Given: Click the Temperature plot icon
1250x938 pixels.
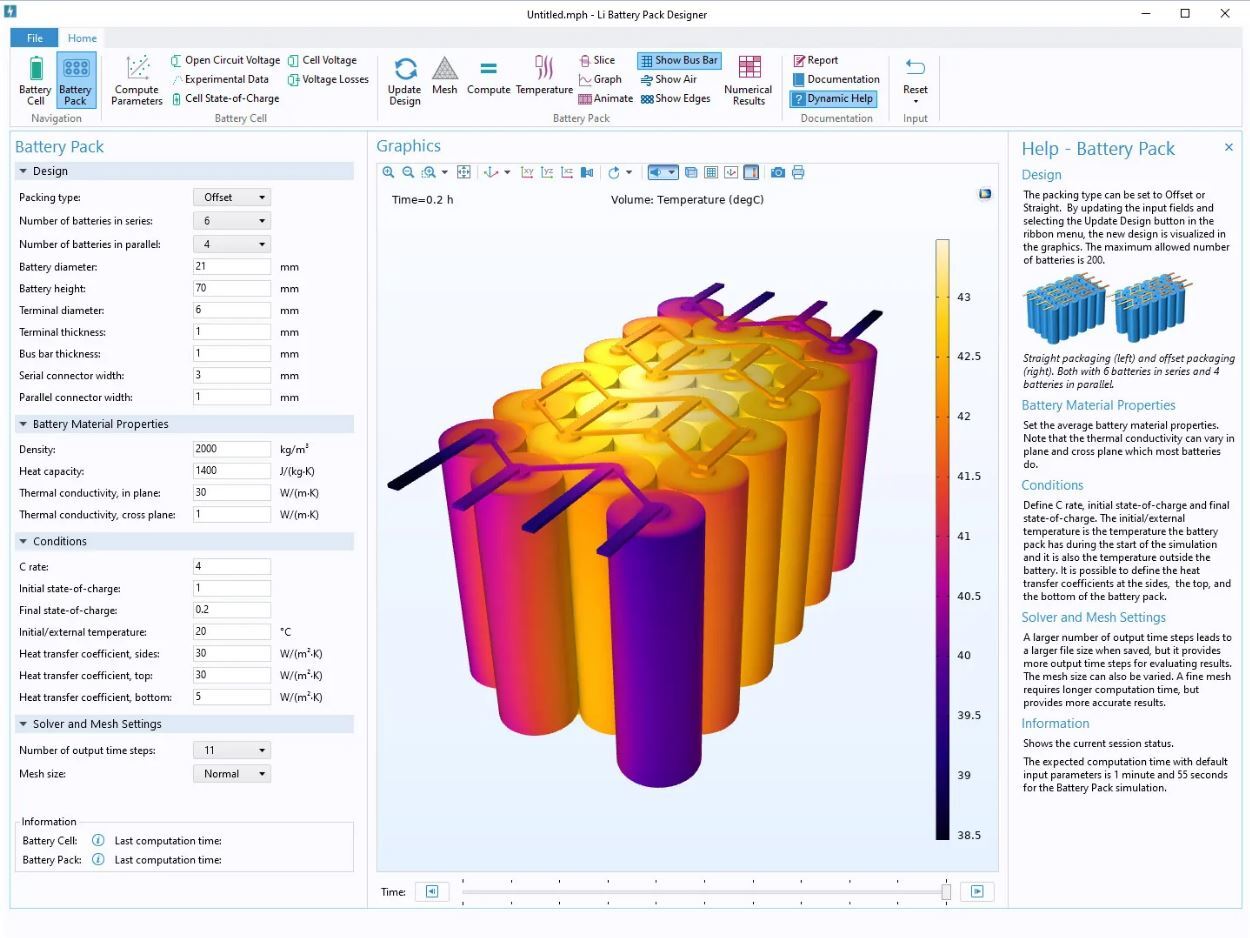Looking at the screenshot, I should (543, 79).
